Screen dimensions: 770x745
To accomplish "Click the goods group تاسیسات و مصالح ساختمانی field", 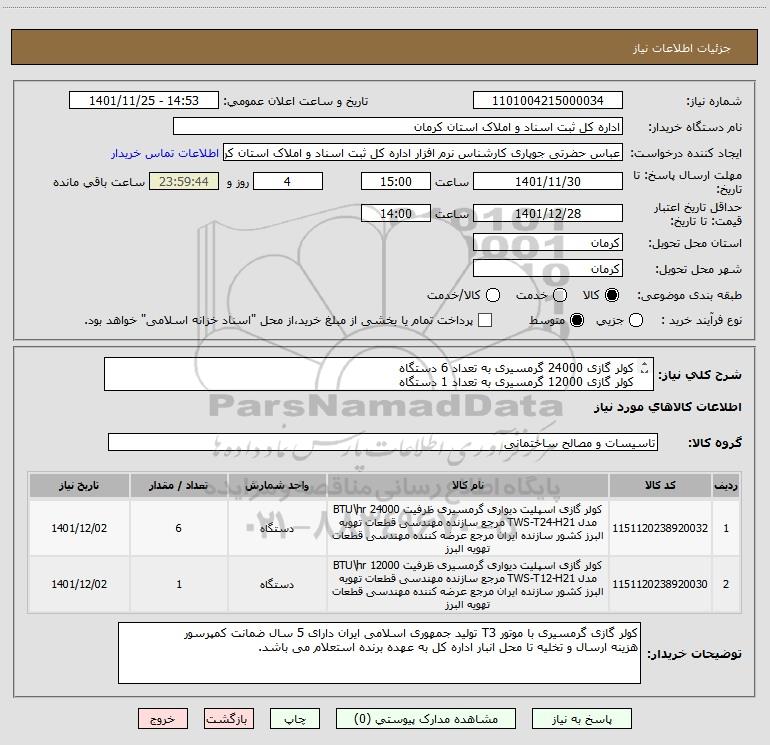I will [383, 442].
